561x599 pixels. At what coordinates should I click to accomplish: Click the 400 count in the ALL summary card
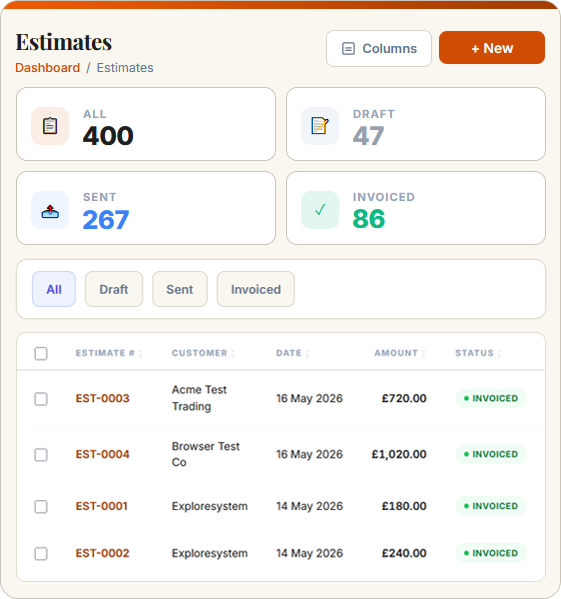pos(108,136)
